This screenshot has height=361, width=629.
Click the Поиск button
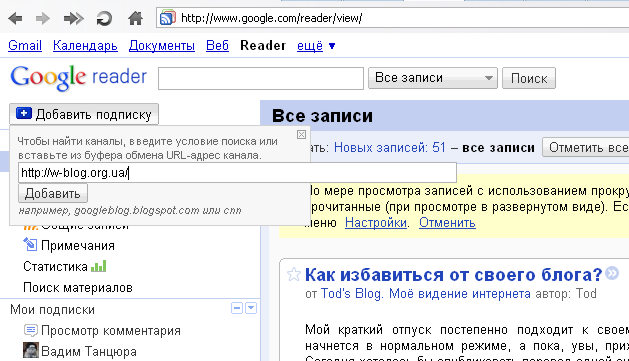pyautogui.click(x=529, y=78)
